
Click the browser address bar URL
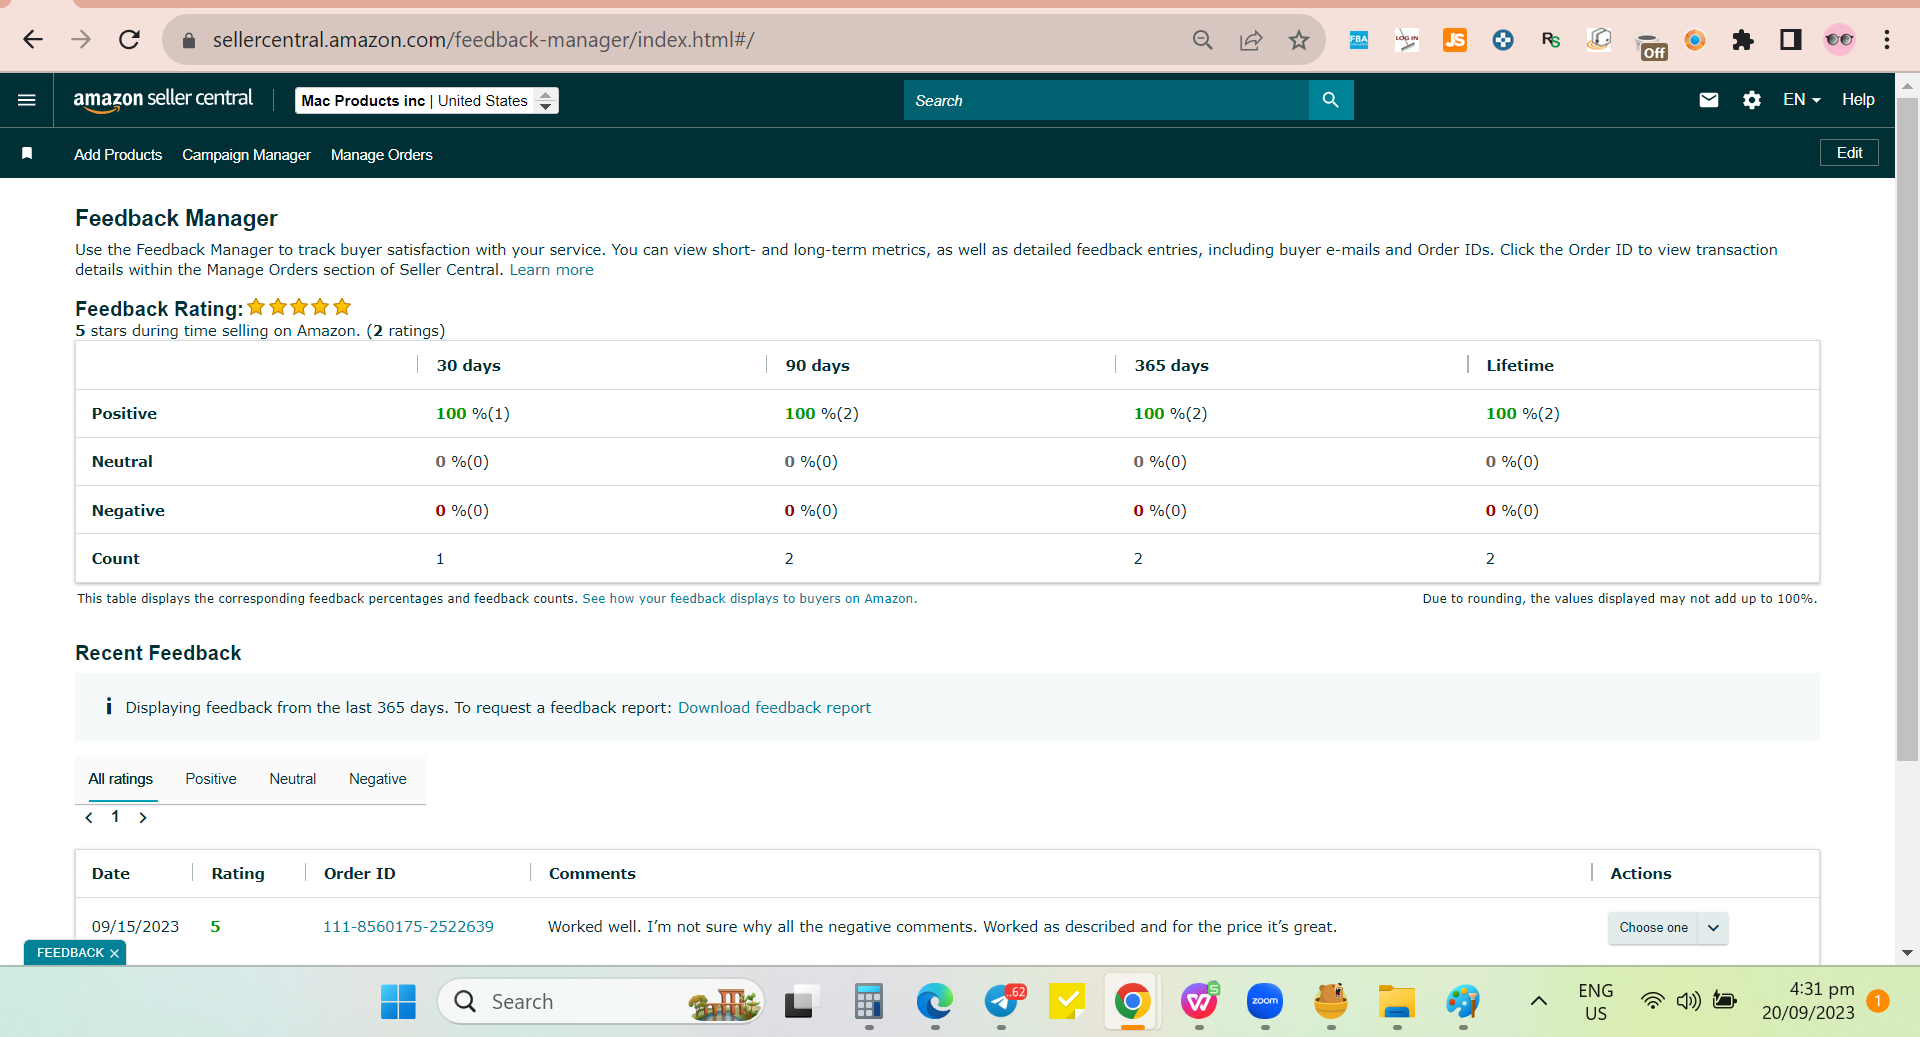tap(484, 40)
